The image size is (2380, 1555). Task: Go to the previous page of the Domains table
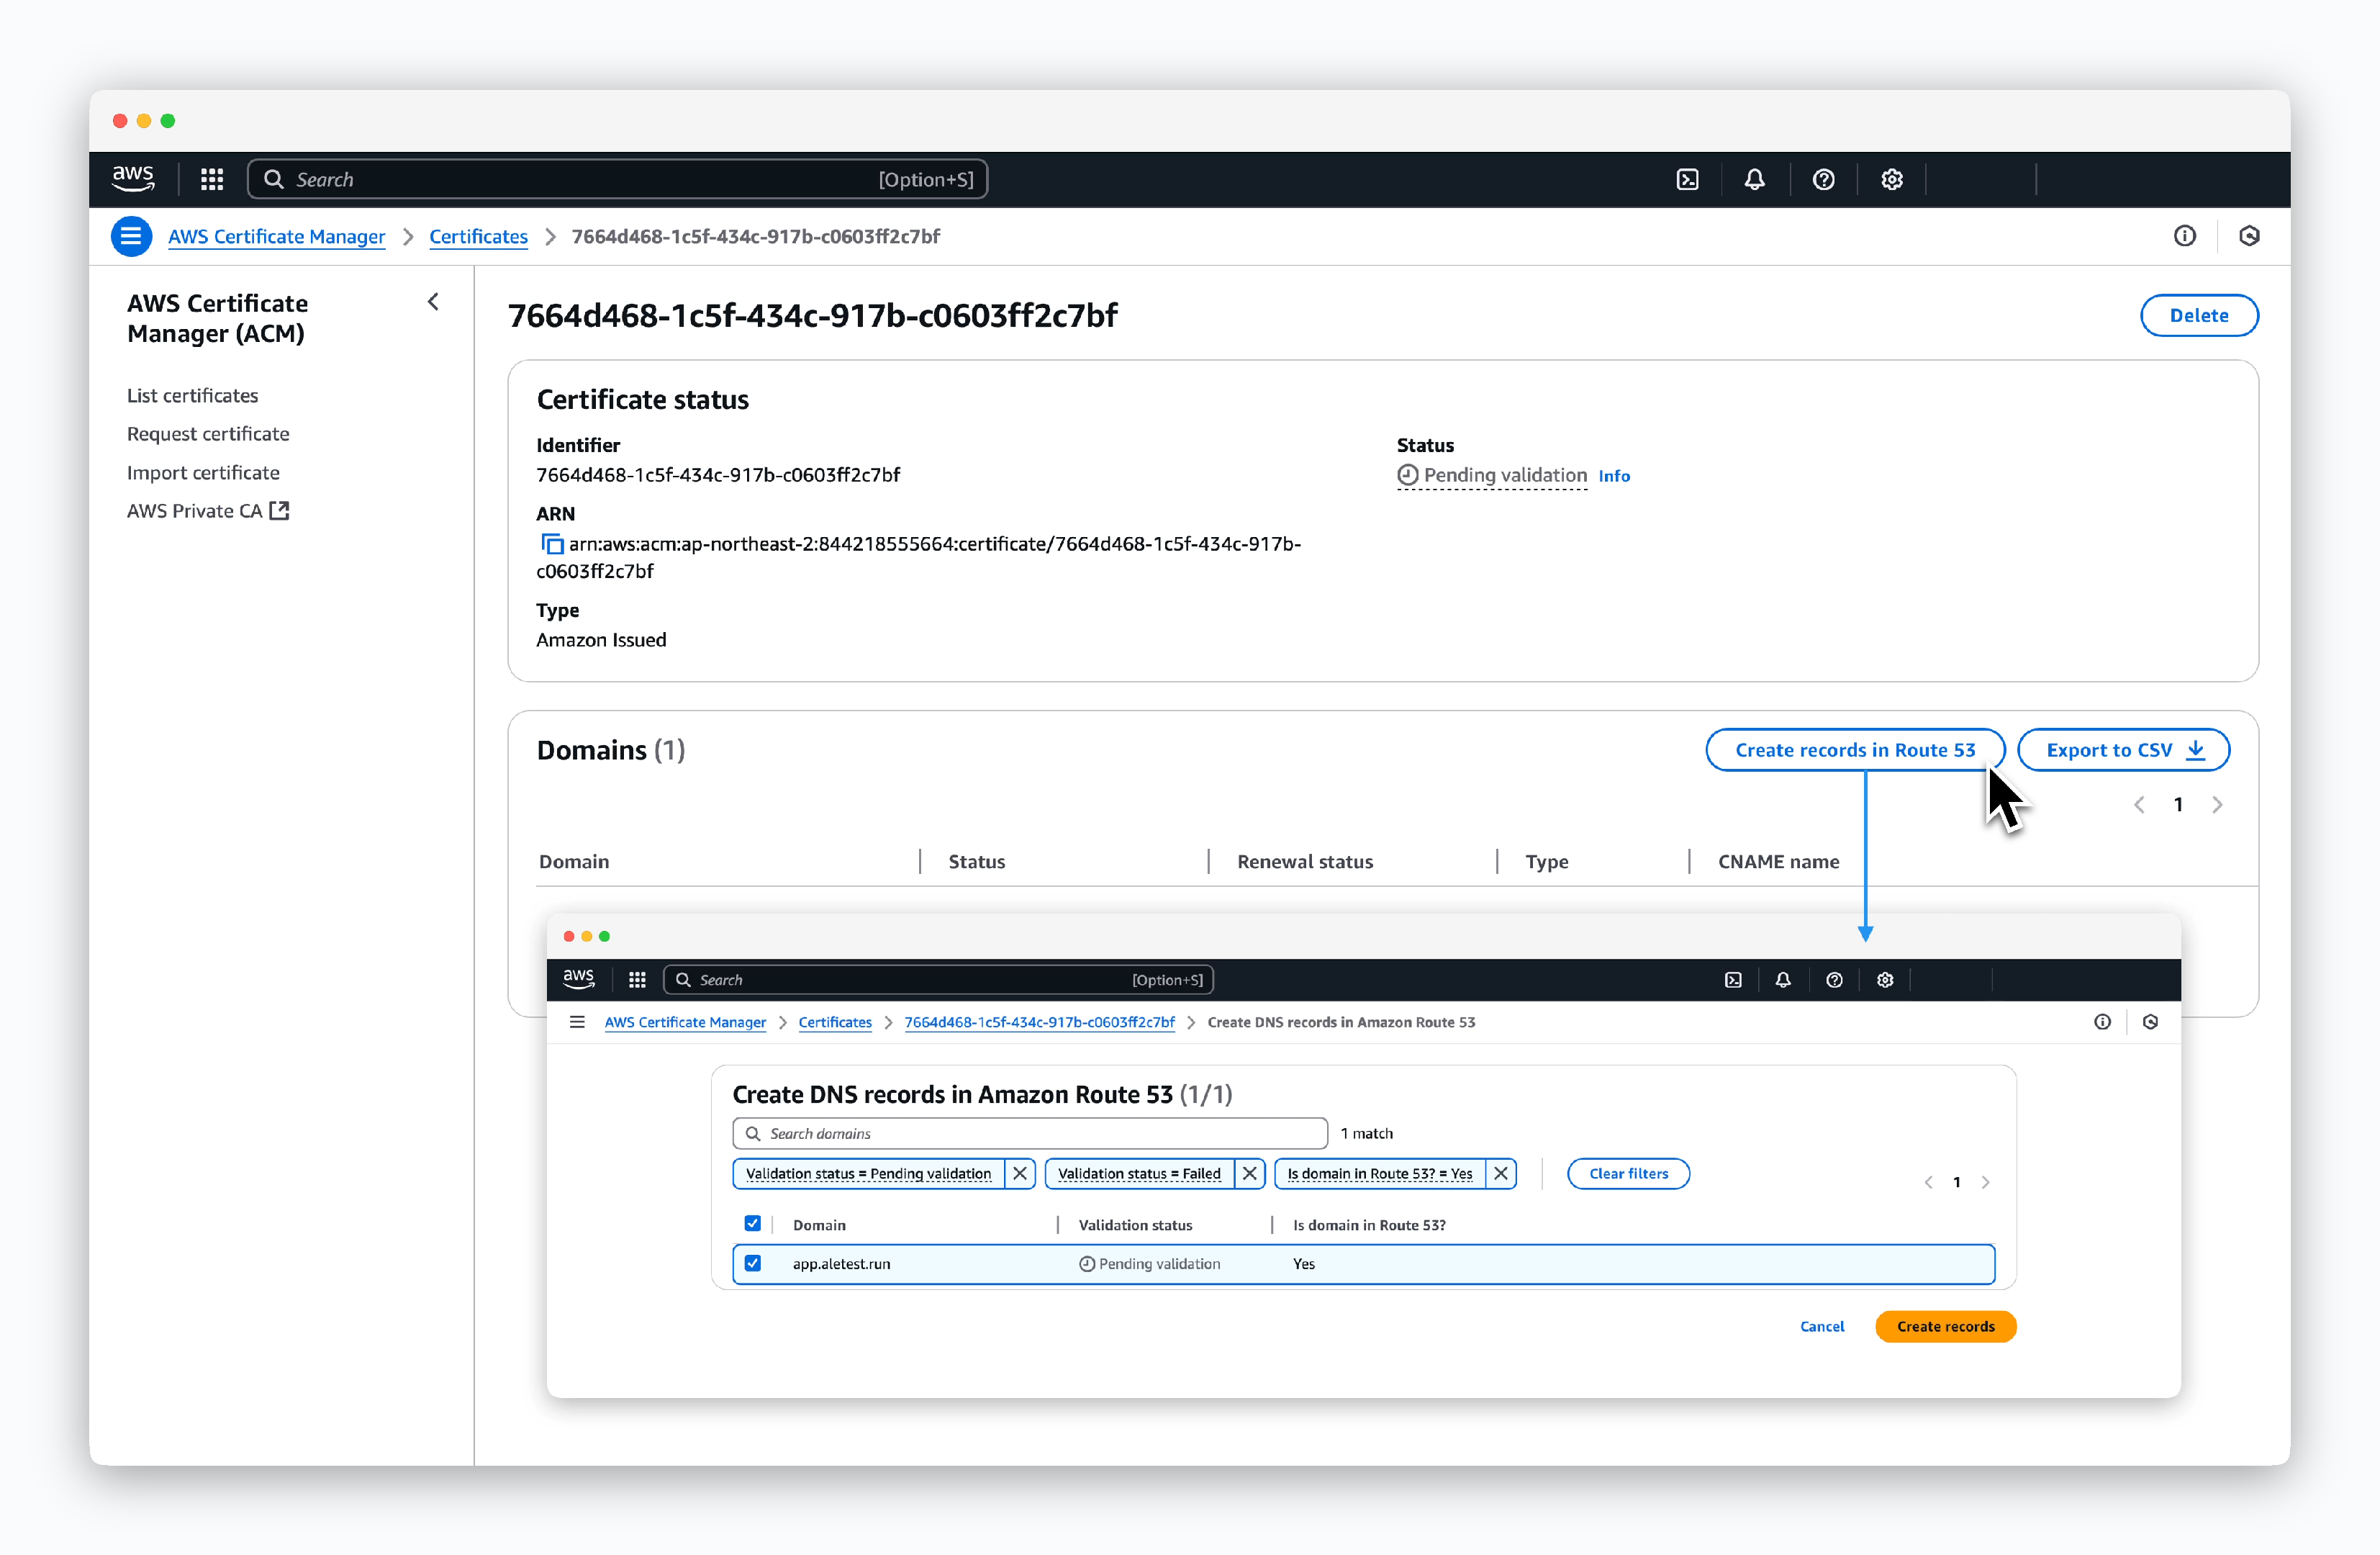[x=2139, y=805]
